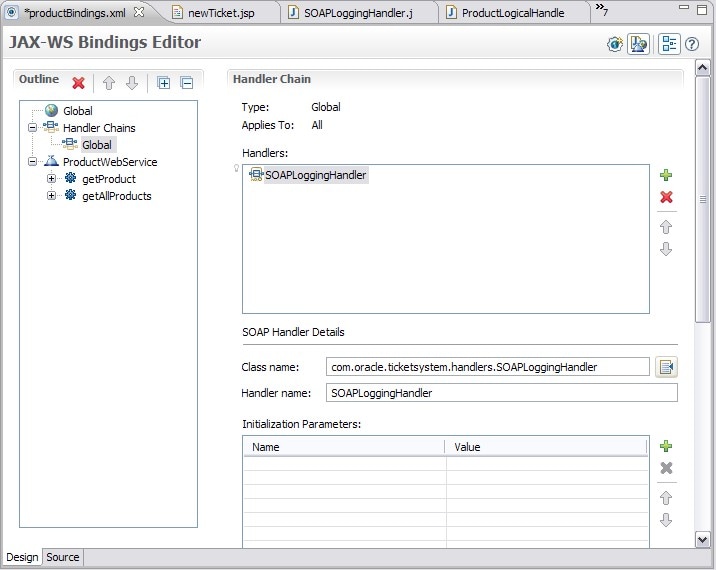Click into Class name field
This screenshot has width=716, height=570.
[x=487, y=367]
